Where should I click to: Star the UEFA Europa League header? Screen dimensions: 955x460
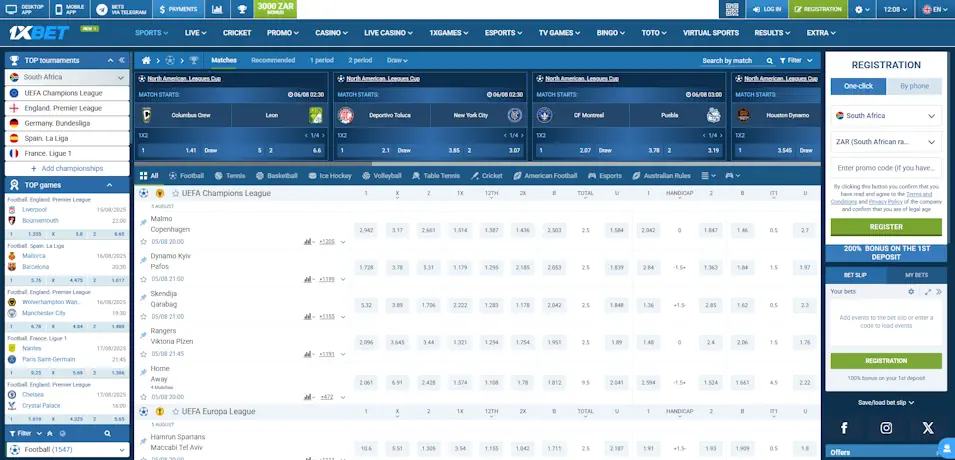[175, 411]
